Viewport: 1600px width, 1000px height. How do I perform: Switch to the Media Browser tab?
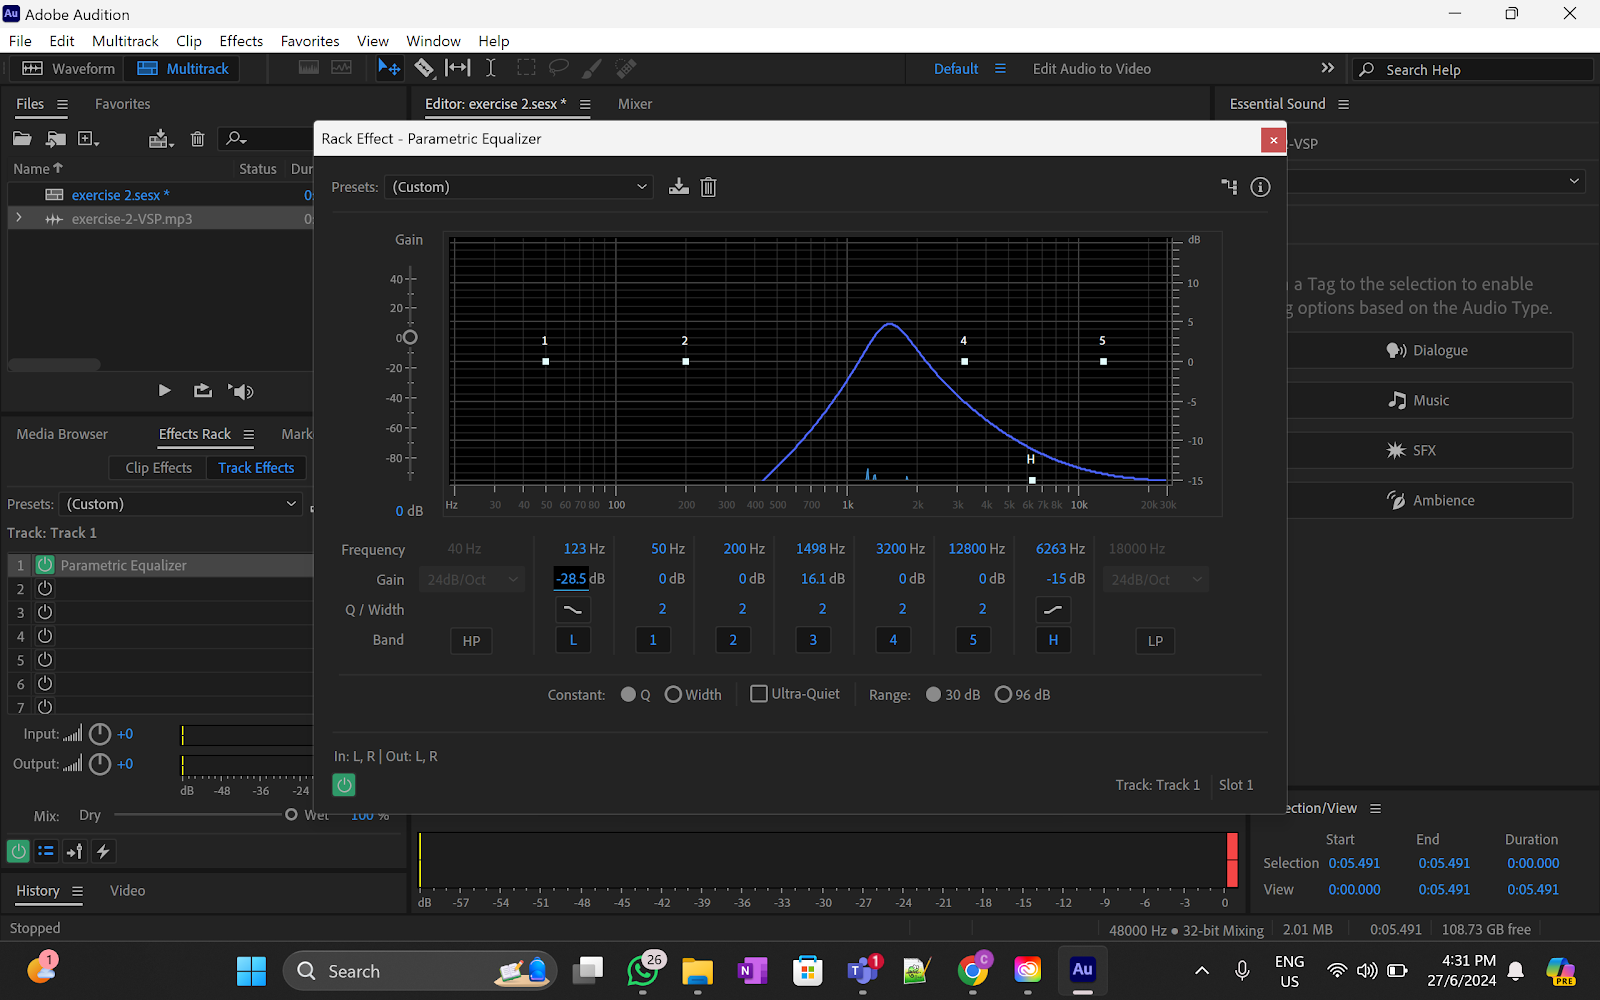click(x=62, y=434)
